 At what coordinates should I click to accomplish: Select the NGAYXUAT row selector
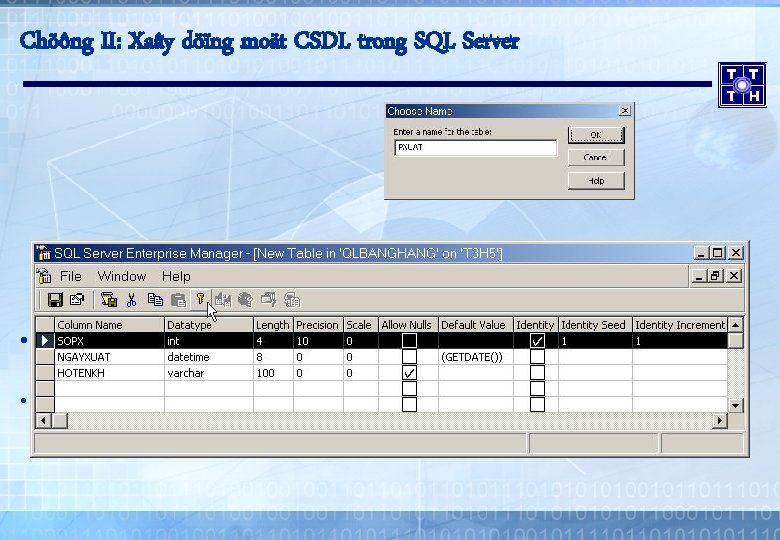[x=45, y=357]
